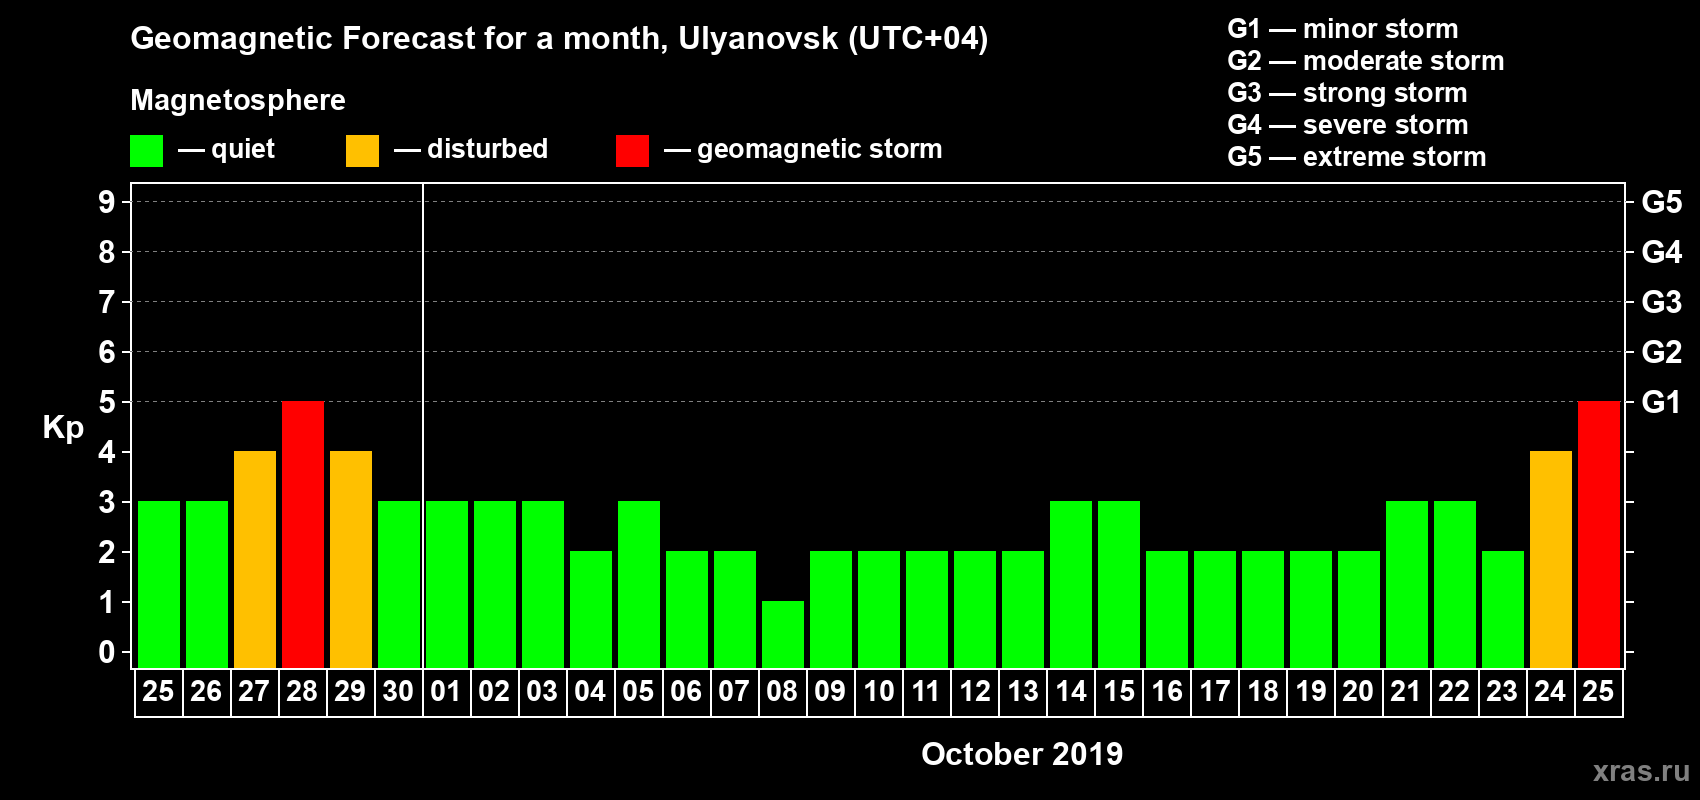Click the green bar for October 23
Image resolution: width=1700 pixels, height=800 pixels.
(1503, 609)
